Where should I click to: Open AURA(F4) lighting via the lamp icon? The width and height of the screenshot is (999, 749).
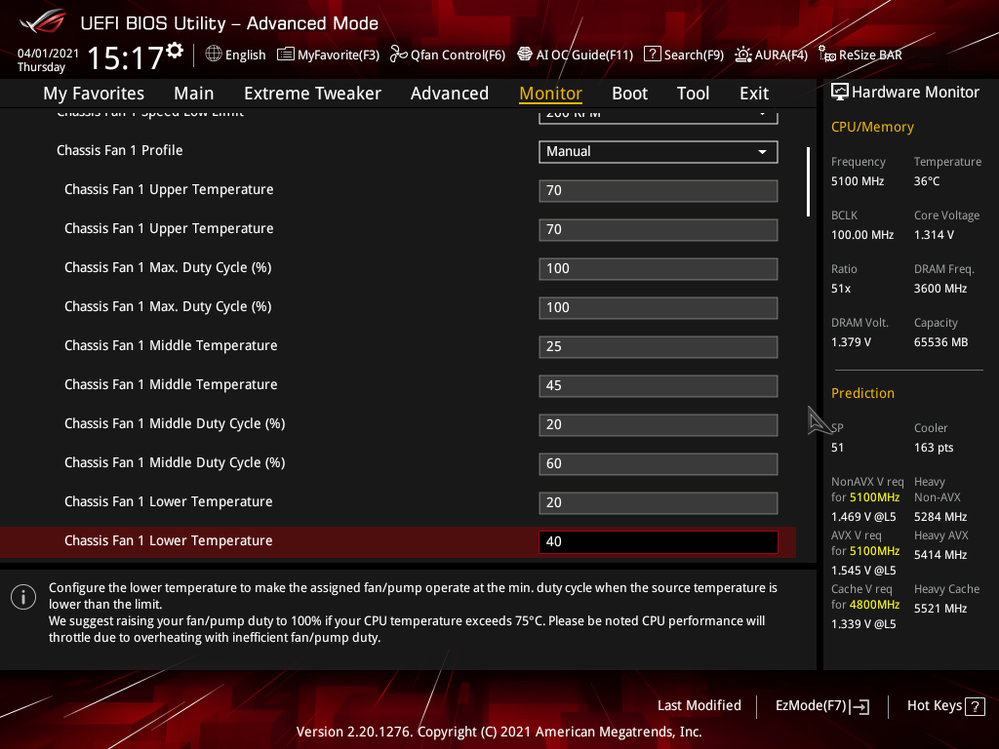(x=743, y=54)
